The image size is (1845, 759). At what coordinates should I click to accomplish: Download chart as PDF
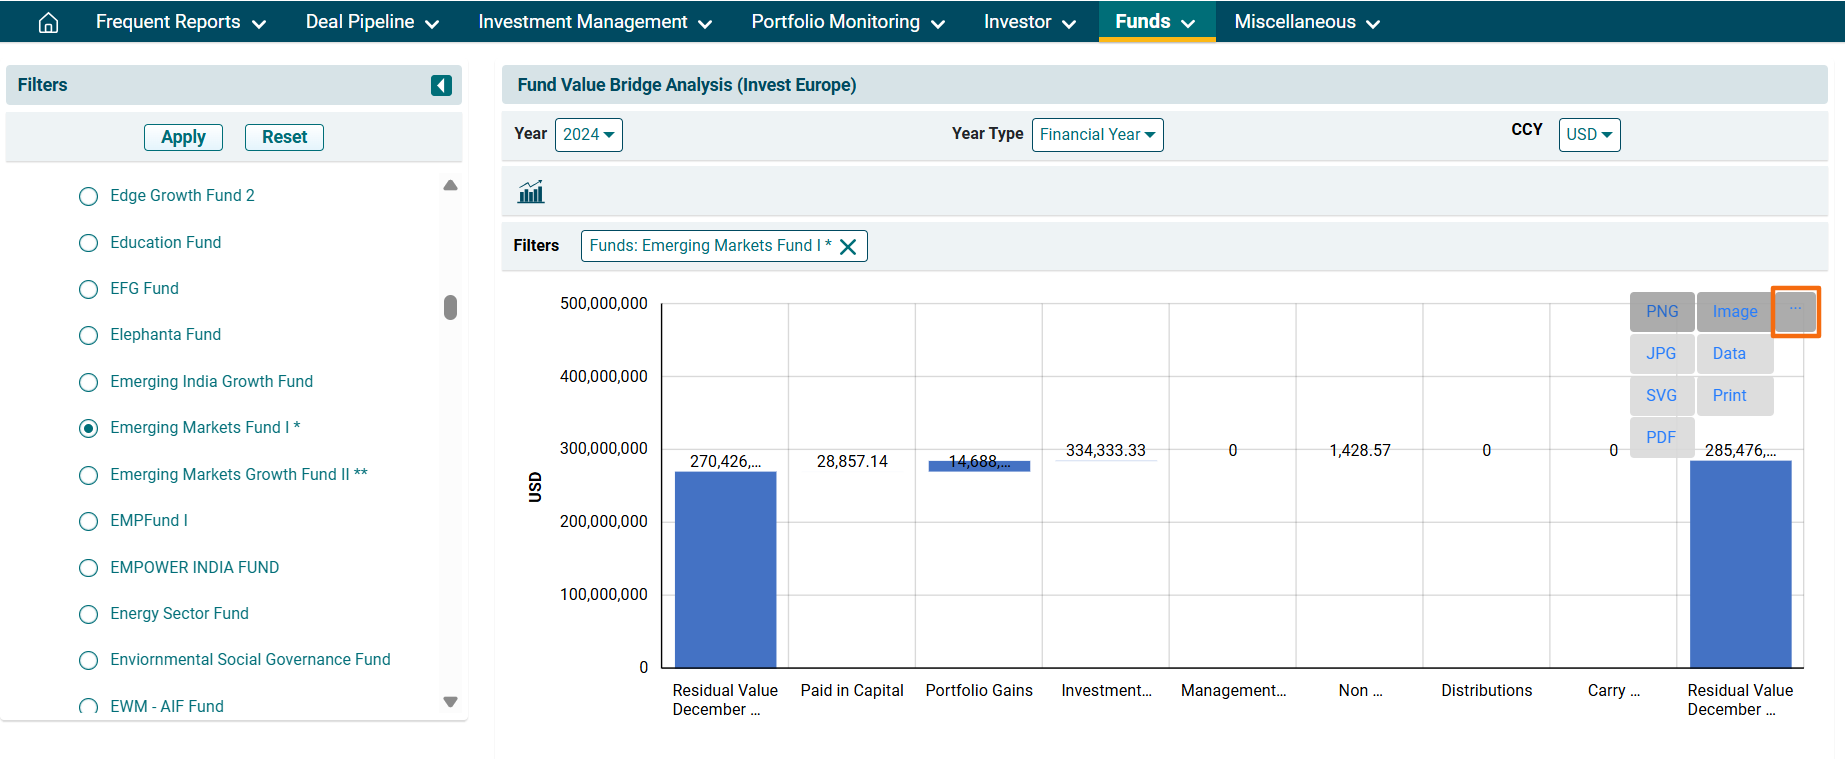coord(1660,438)
